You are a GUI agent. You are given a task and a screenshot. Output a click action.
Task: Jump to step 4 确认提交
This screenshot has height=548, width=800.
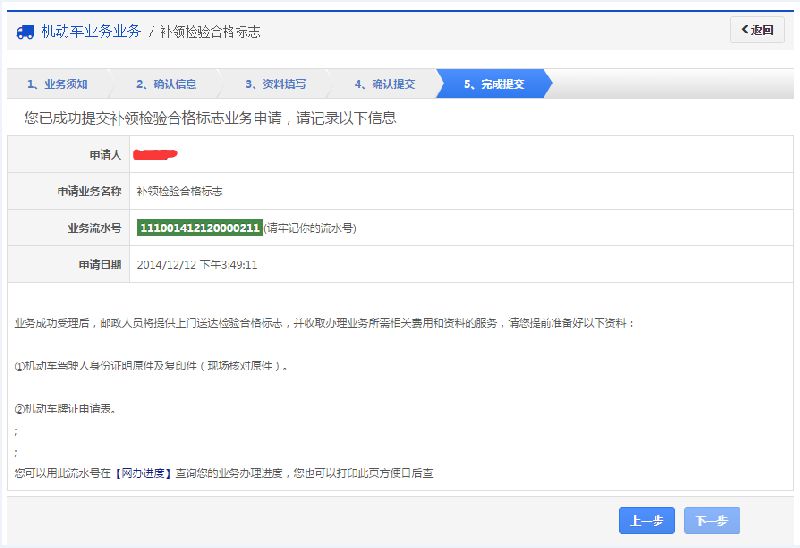385,84
